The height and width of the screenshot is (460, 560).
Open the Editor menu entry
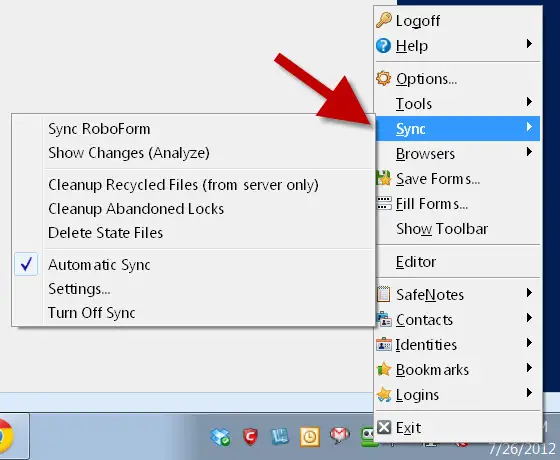pos(416,262)
